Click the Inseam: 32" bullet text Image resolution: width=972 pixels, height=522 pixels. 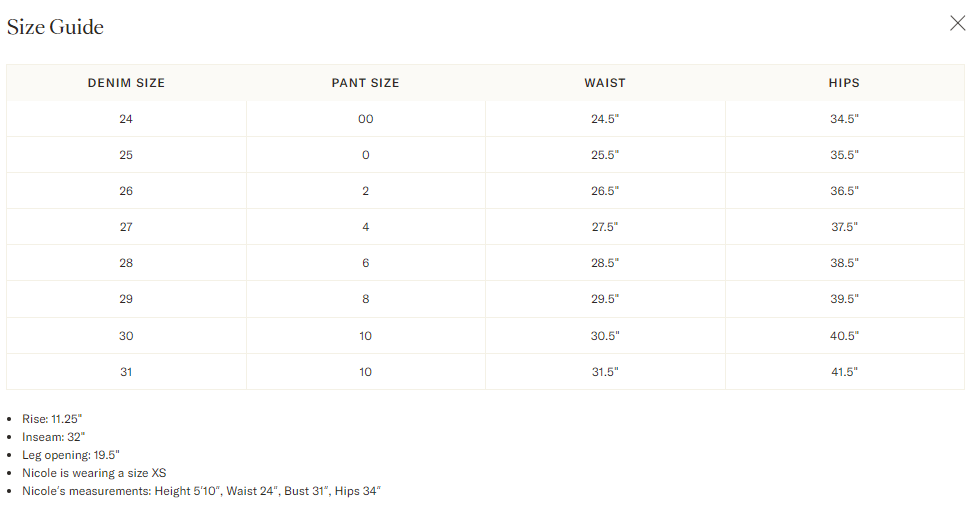tap(55, 437)
